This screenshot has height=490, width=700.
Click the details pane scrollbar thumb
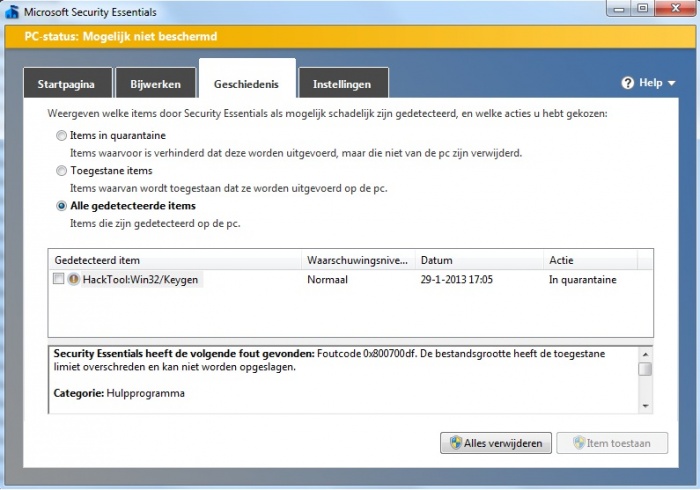pyautogui.click(x=645, y=369)
